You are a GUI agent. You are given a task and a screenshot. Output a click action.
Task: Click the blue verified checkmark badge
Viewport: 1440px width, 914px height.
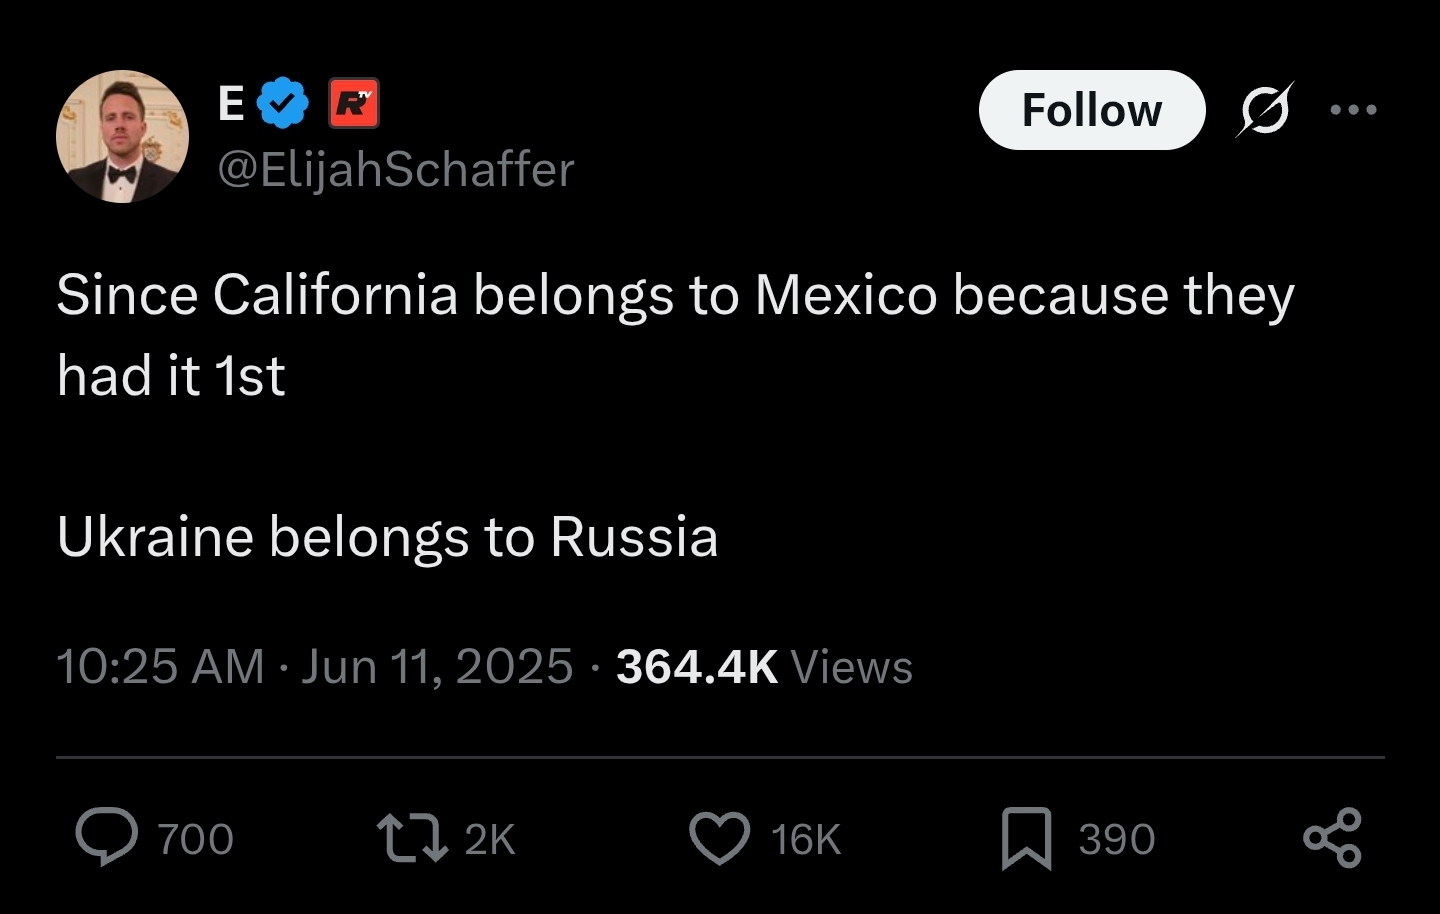(284, 103)
